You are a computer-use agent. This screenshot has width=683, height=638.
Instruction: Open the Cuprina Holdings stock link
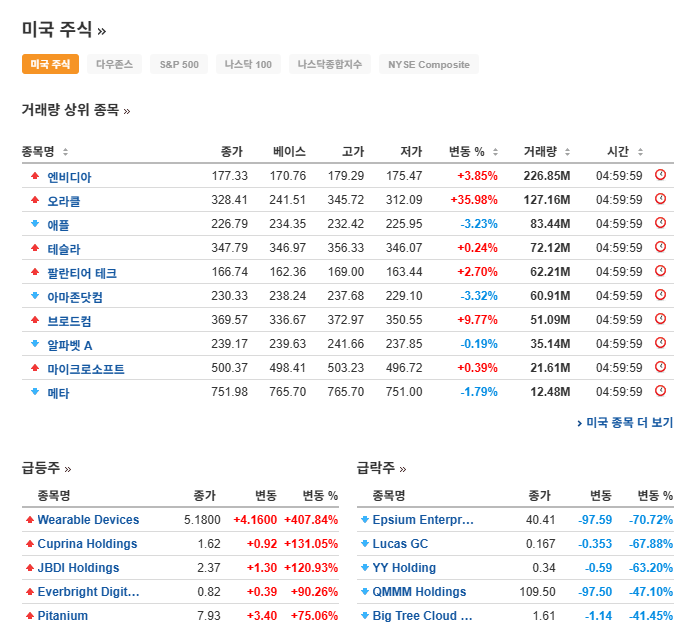click(87, 543)
